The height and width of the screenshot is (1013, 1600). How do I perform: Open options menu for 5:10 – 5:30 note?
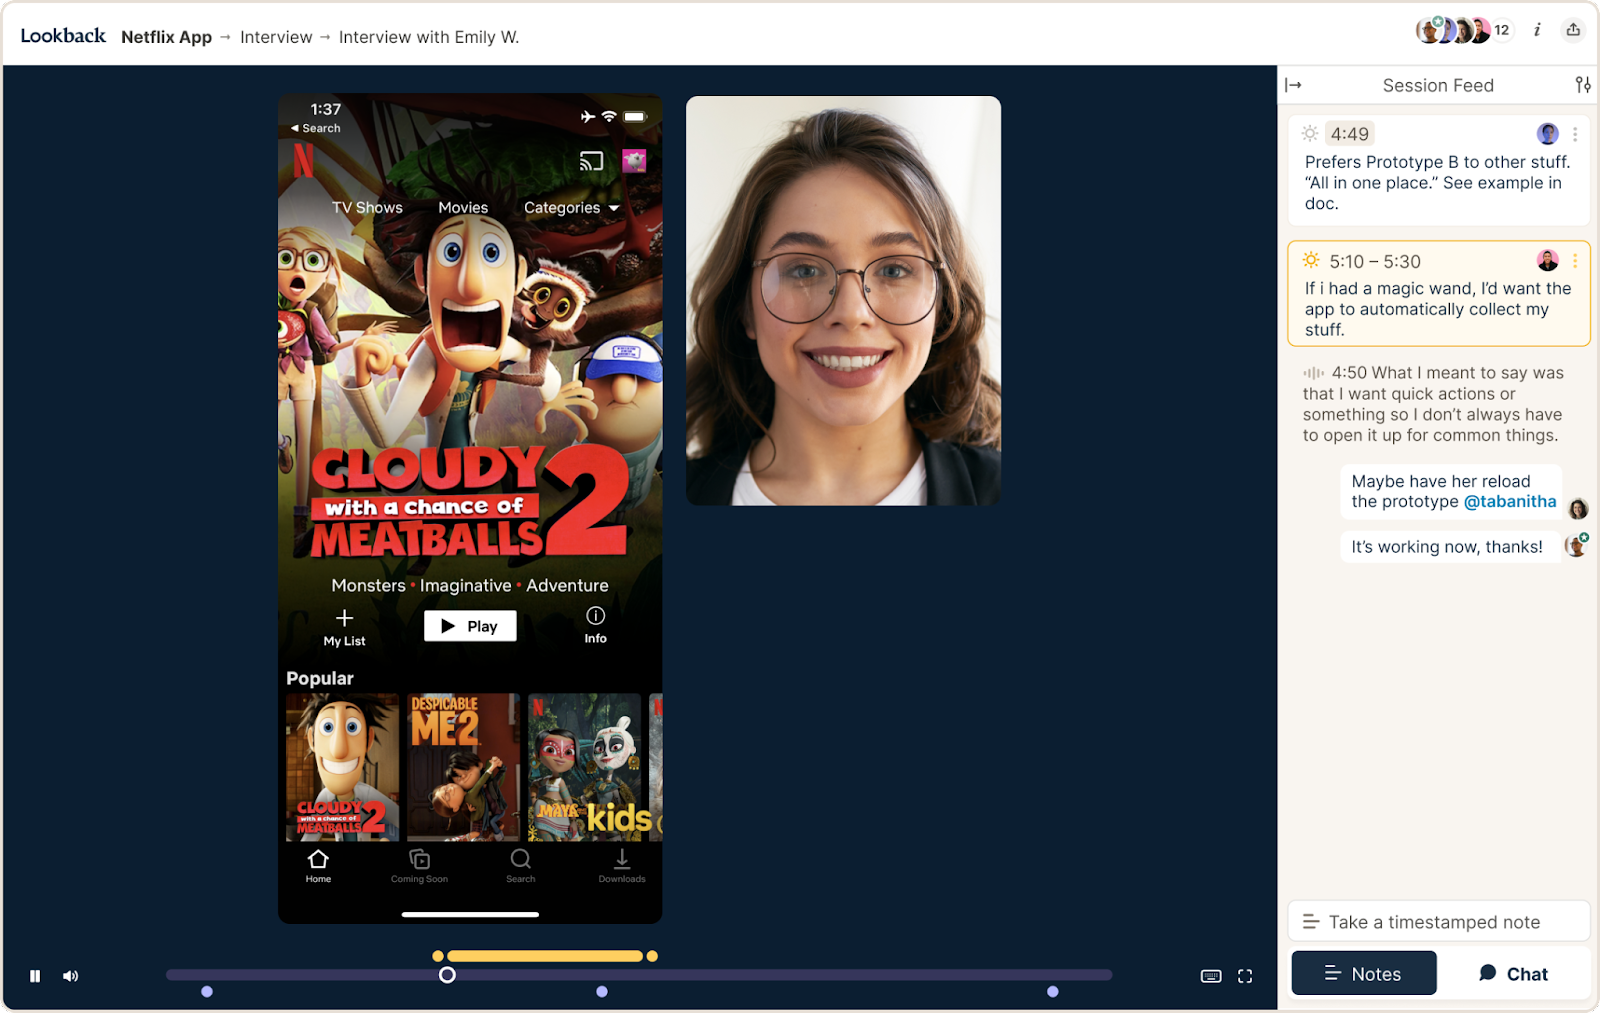pos(1575,261)
